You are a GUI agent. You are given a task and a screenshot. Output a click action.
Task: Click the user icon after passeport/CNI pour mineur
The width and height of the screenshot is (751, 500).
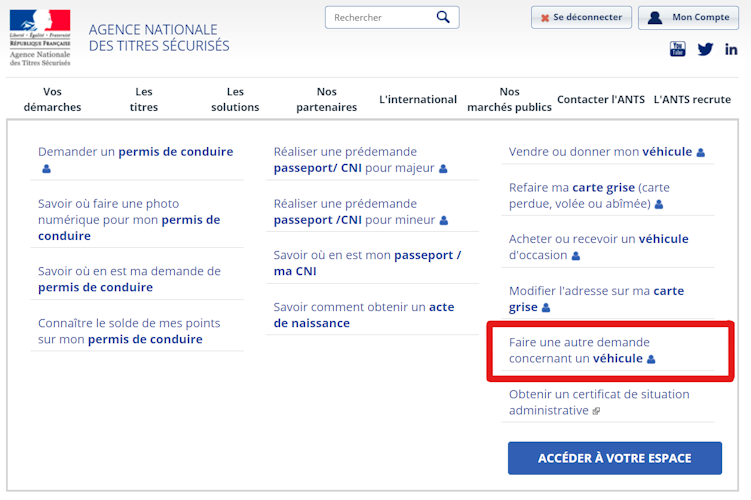click(x=444, y=220)
